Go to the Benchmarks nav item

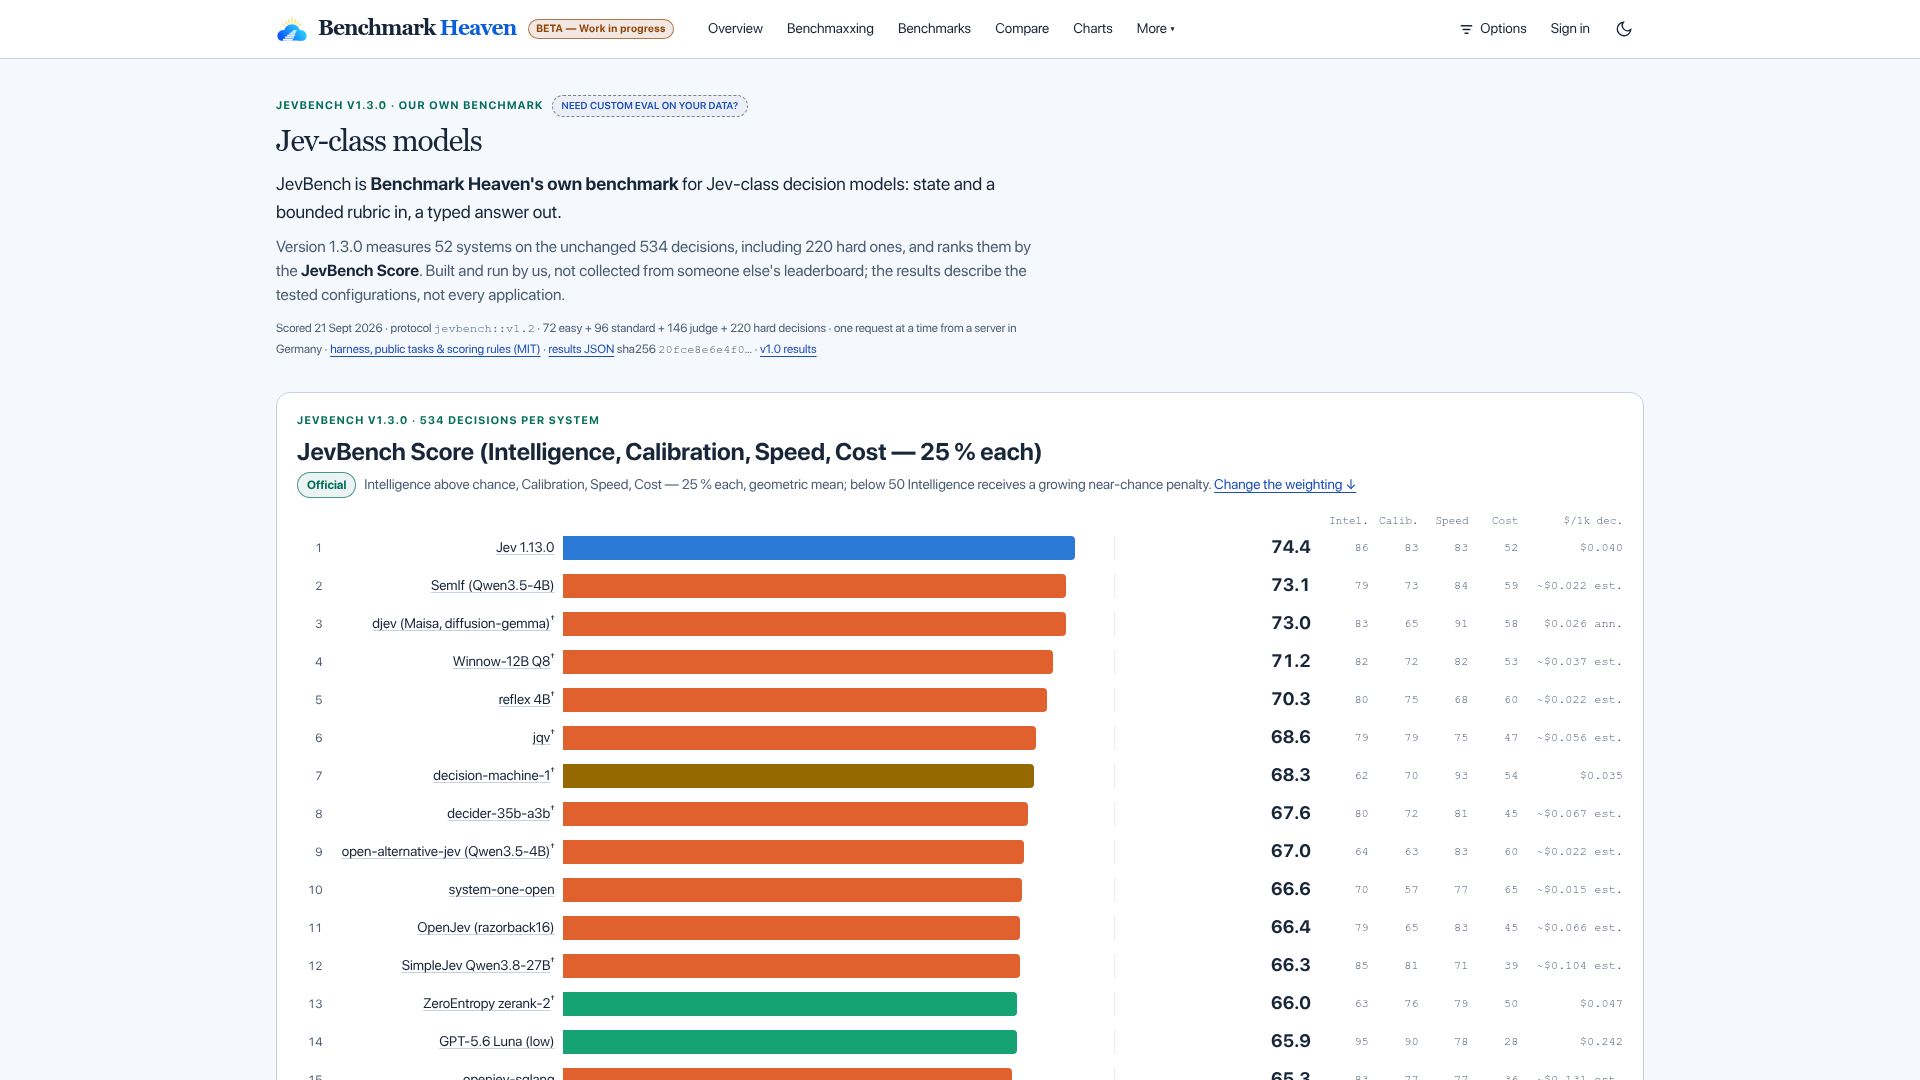[934, 29]
